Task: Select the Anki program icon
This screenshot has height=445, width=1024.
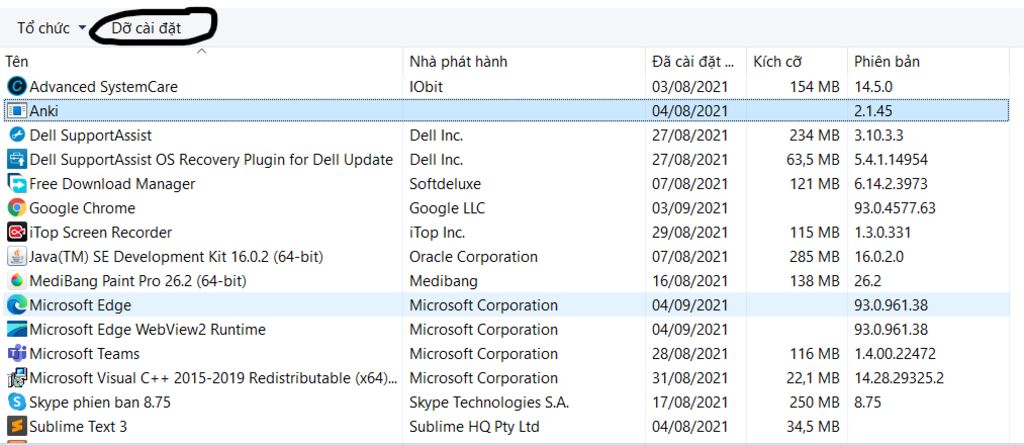Action: point(17,110)
